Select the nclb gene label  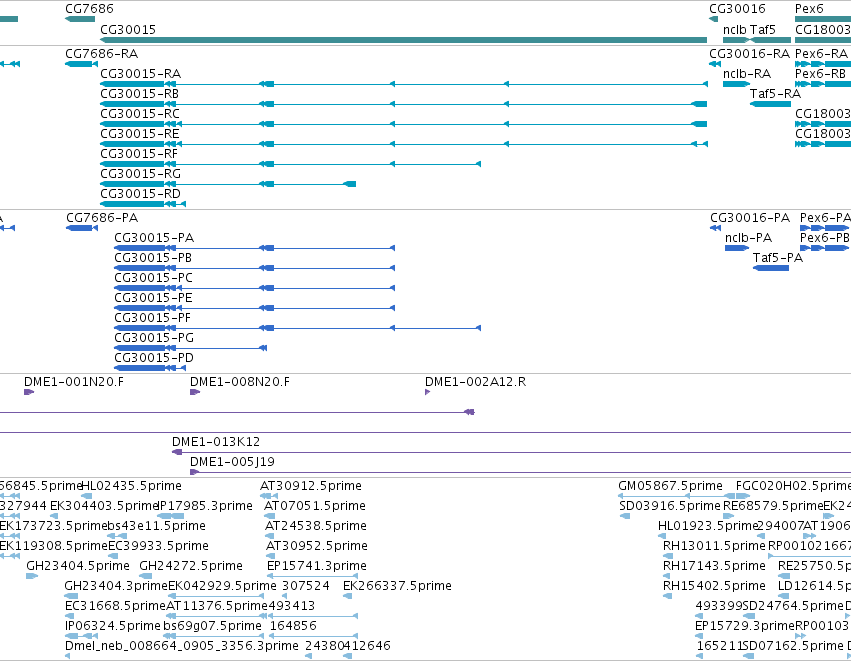pos(734,30)
